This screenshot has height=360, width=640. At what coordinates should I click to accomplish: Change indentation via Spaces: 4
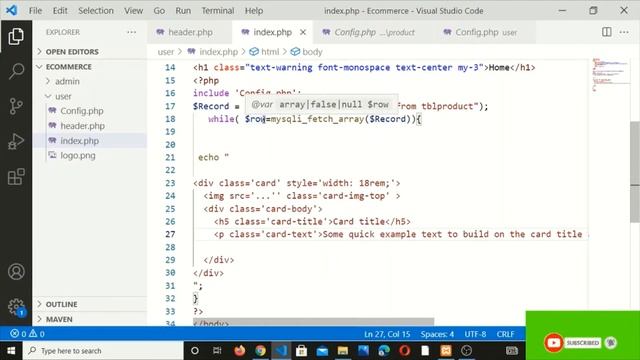tap(437, 334)
